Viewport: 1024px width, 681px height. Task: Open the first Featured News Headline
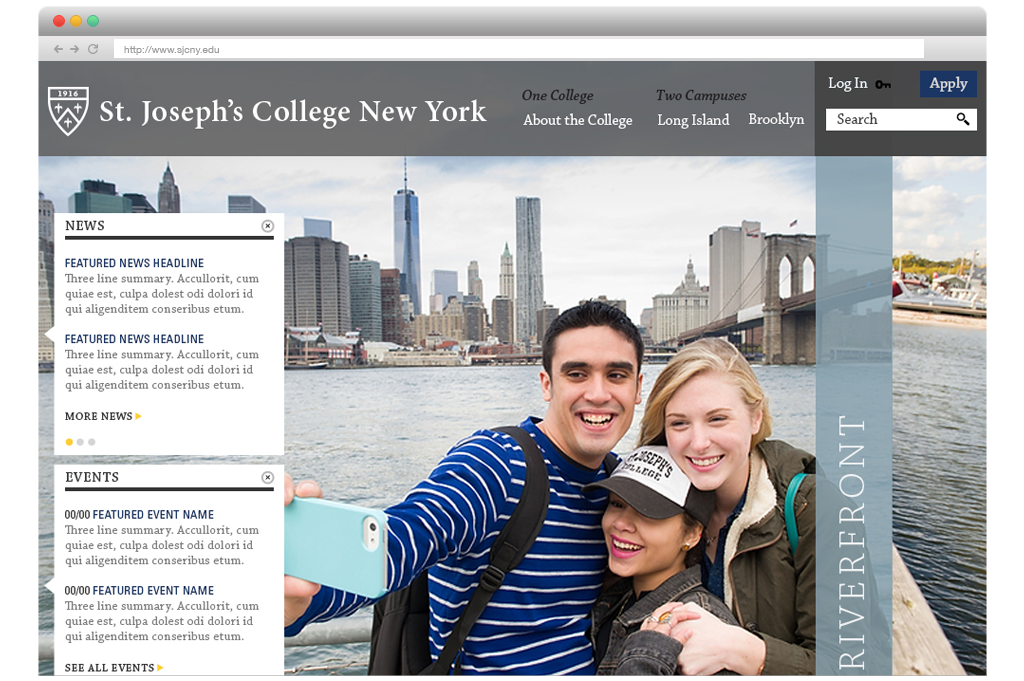(134, 263)
